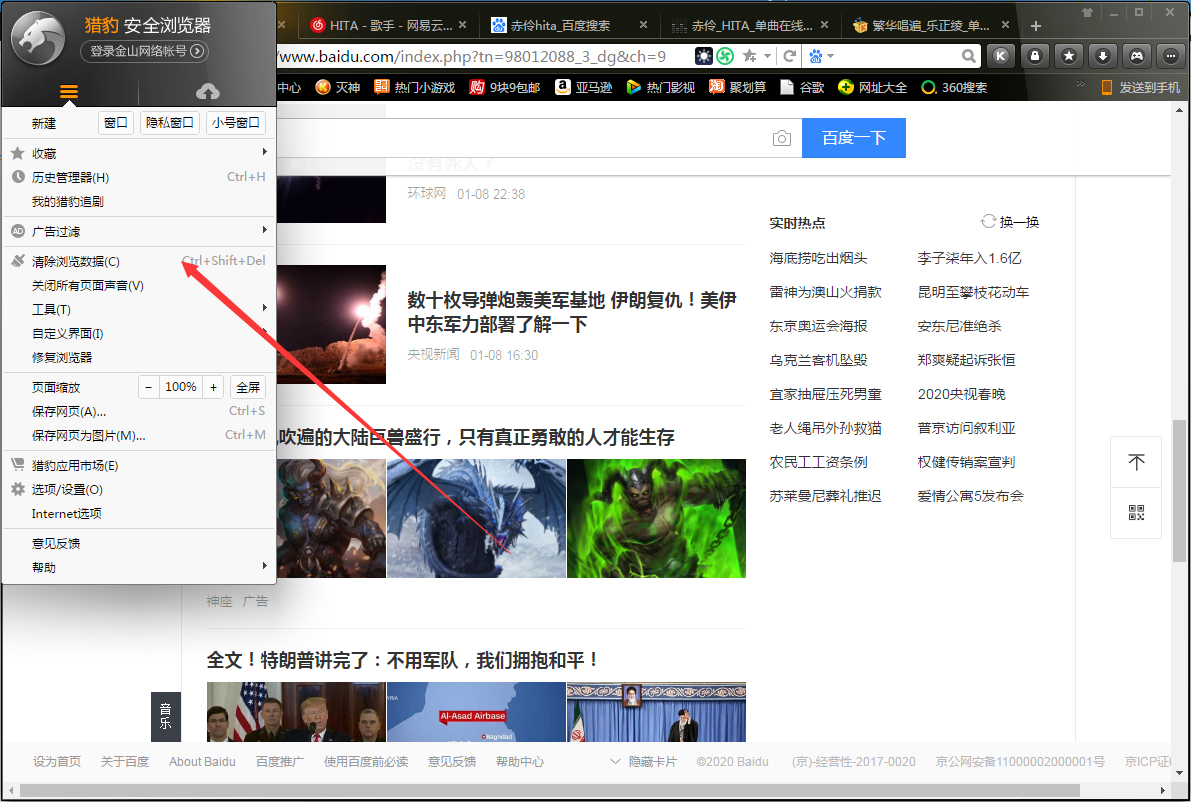Open the game center gamepad icon
The image size is (1191, 802).
(x=1136, y=56)
